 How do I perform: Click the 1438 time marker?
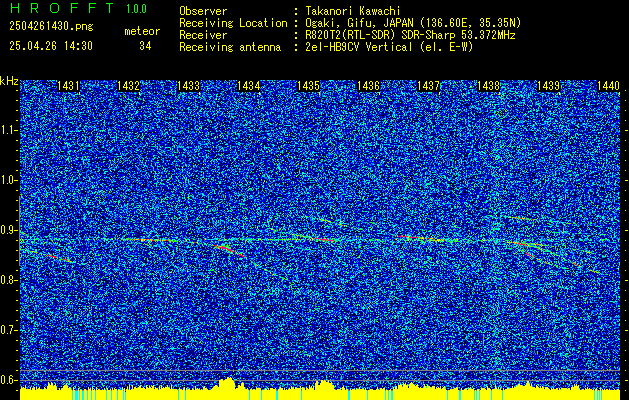(x=489, y=86)
